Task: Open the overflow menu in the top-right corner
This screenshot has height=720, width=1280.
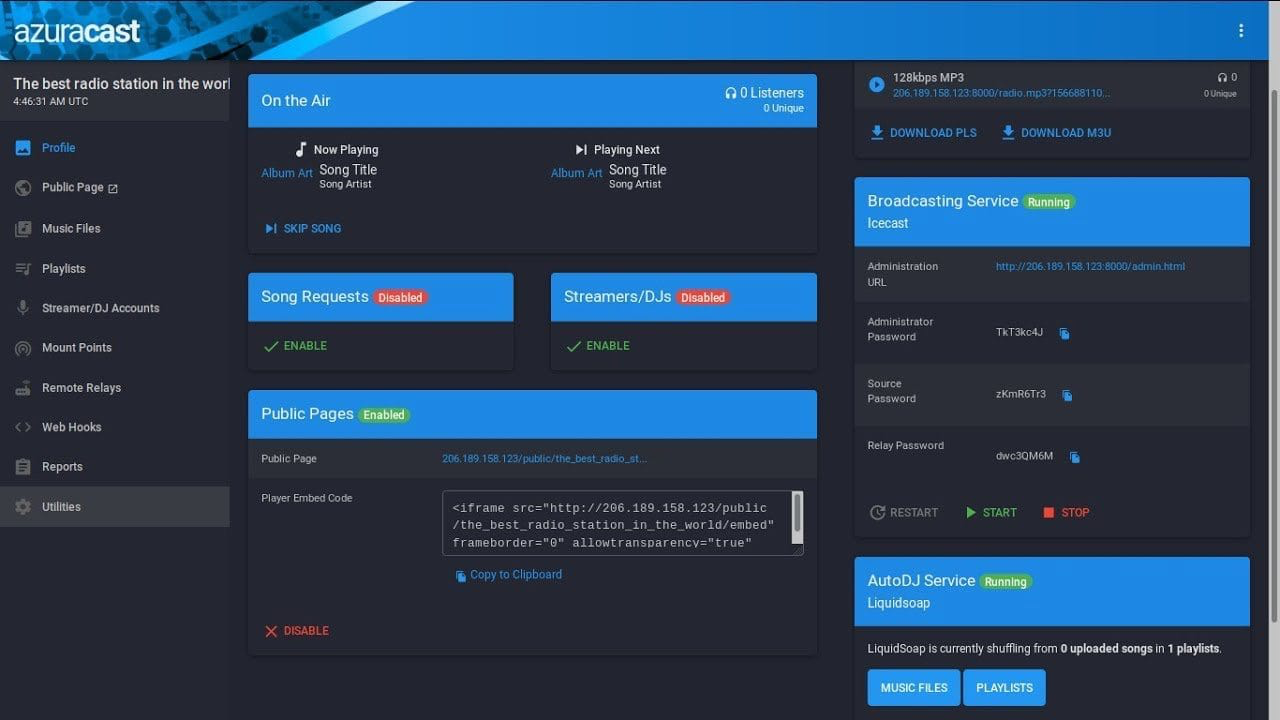Action: coord(1241,30)
